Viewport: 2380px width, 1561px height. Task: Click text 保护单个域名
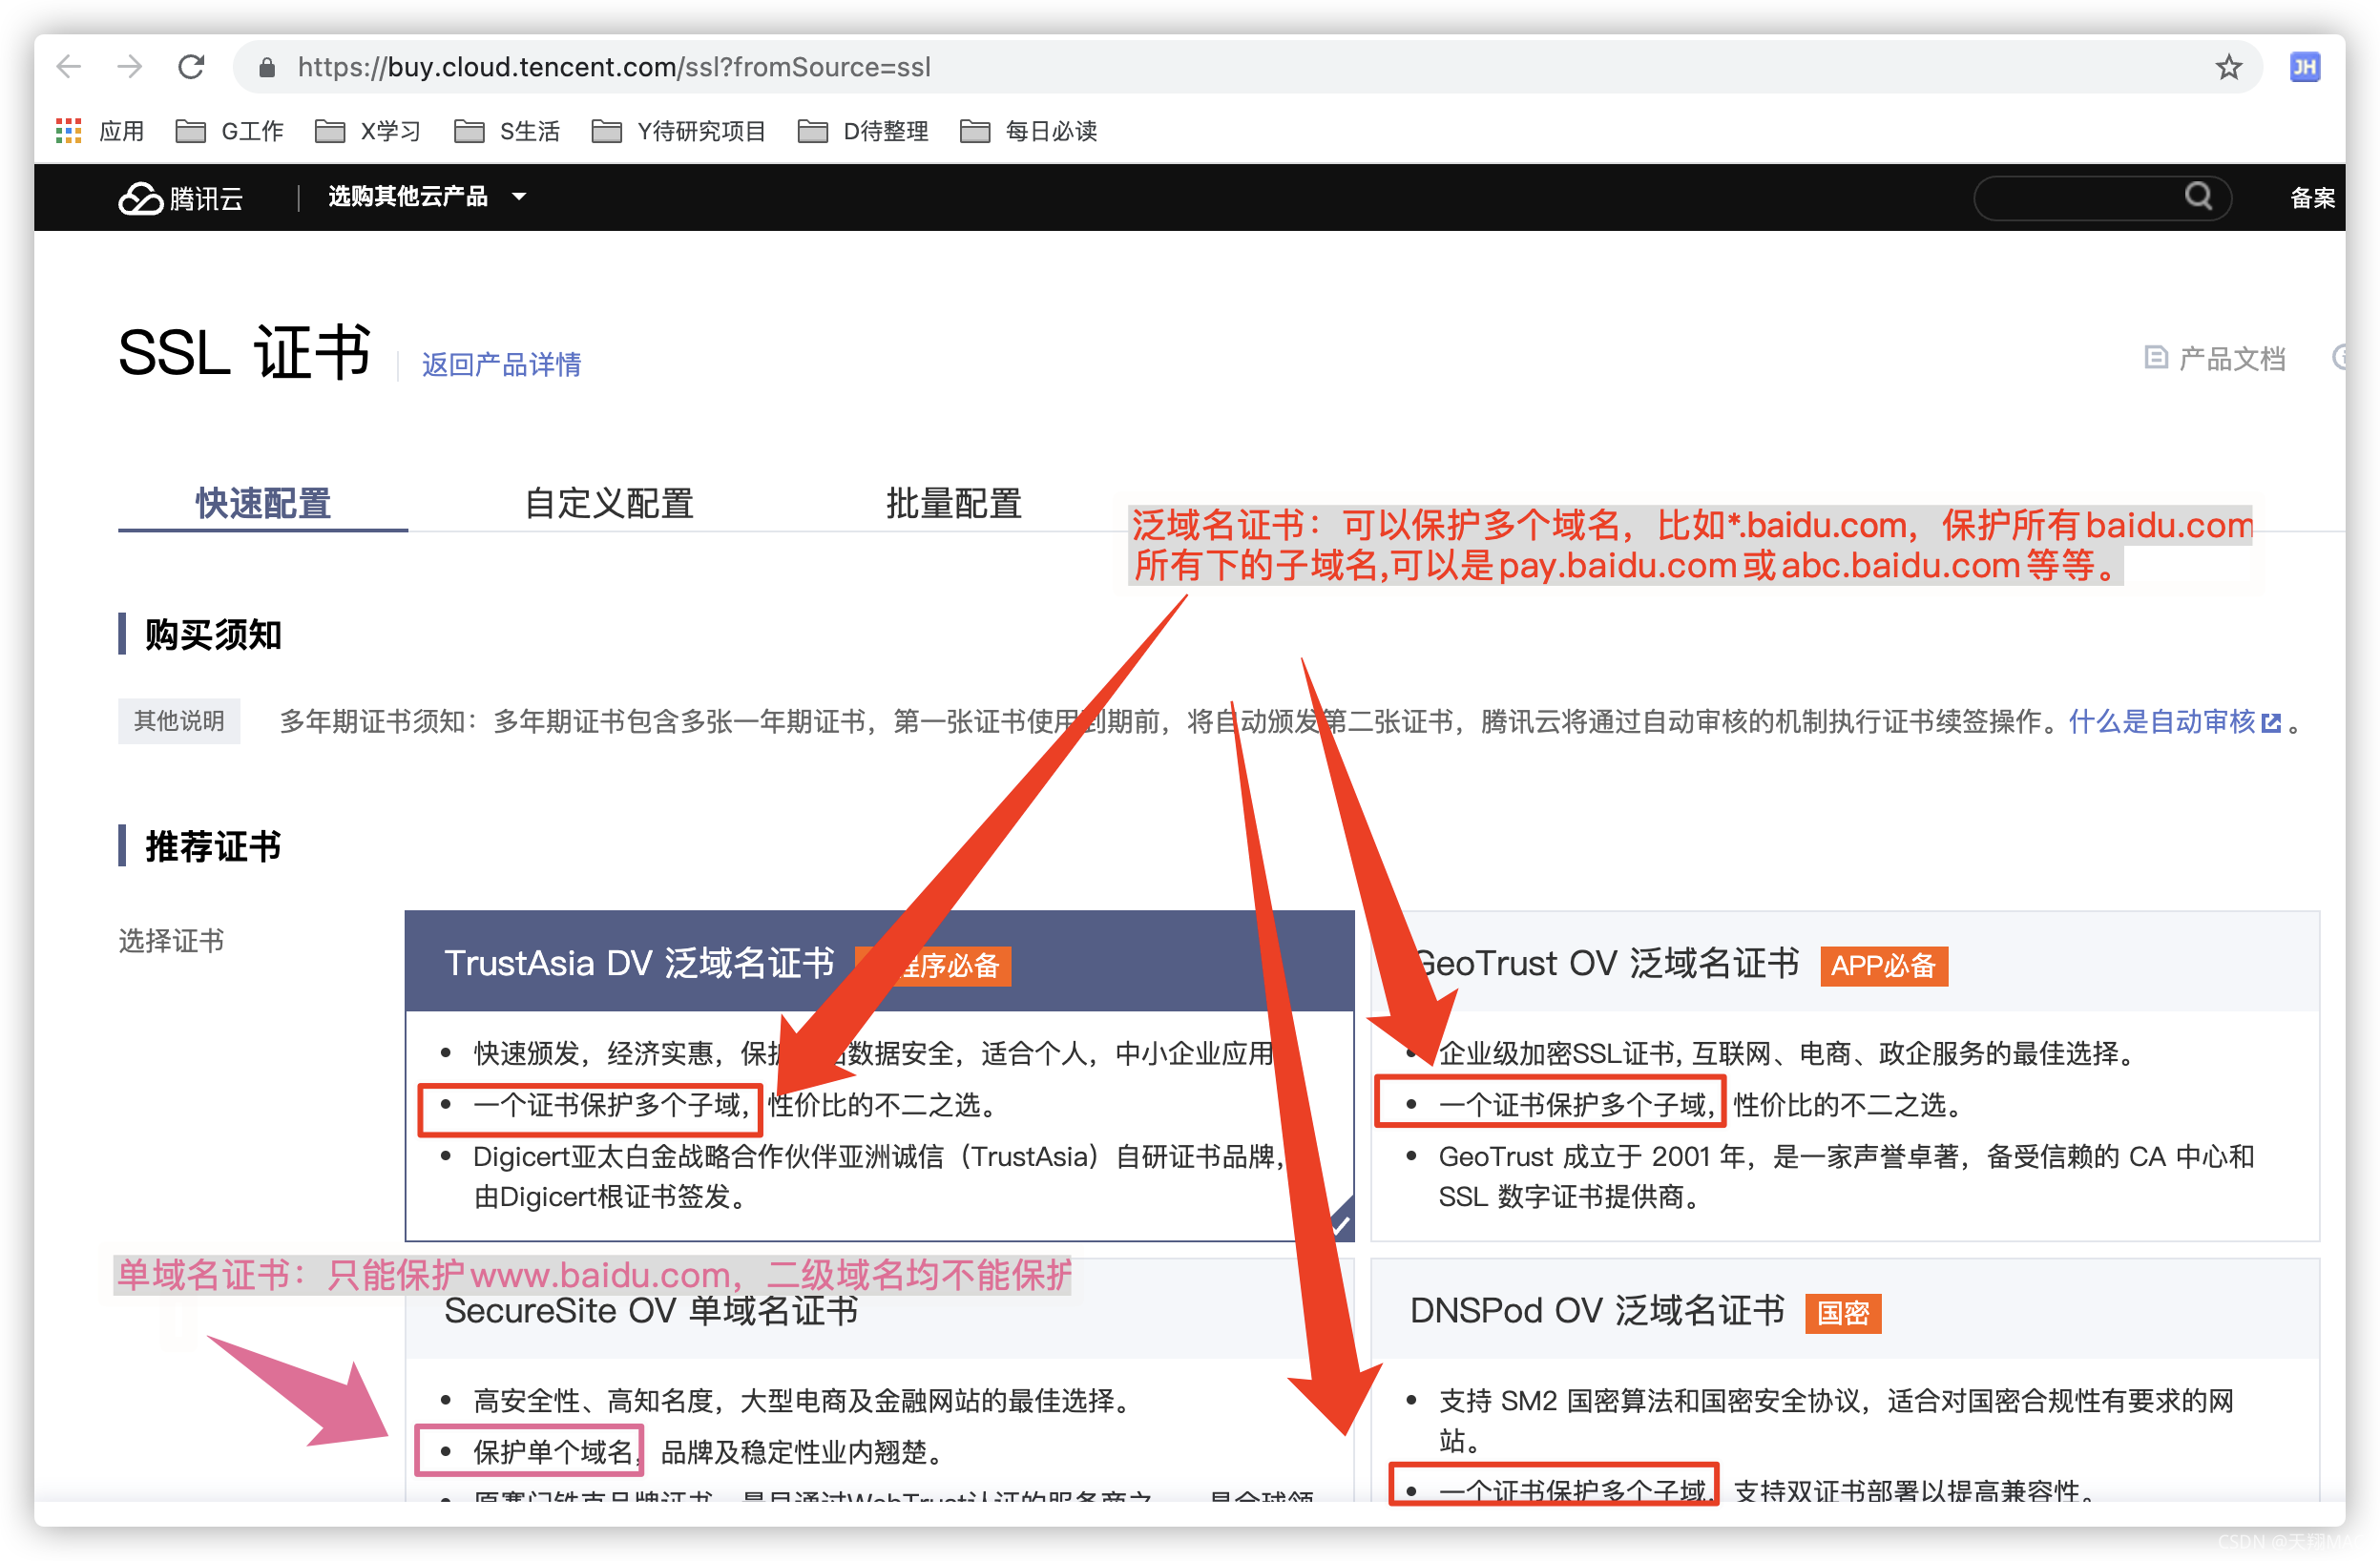pyautogui.click(x=553, y=1453)
